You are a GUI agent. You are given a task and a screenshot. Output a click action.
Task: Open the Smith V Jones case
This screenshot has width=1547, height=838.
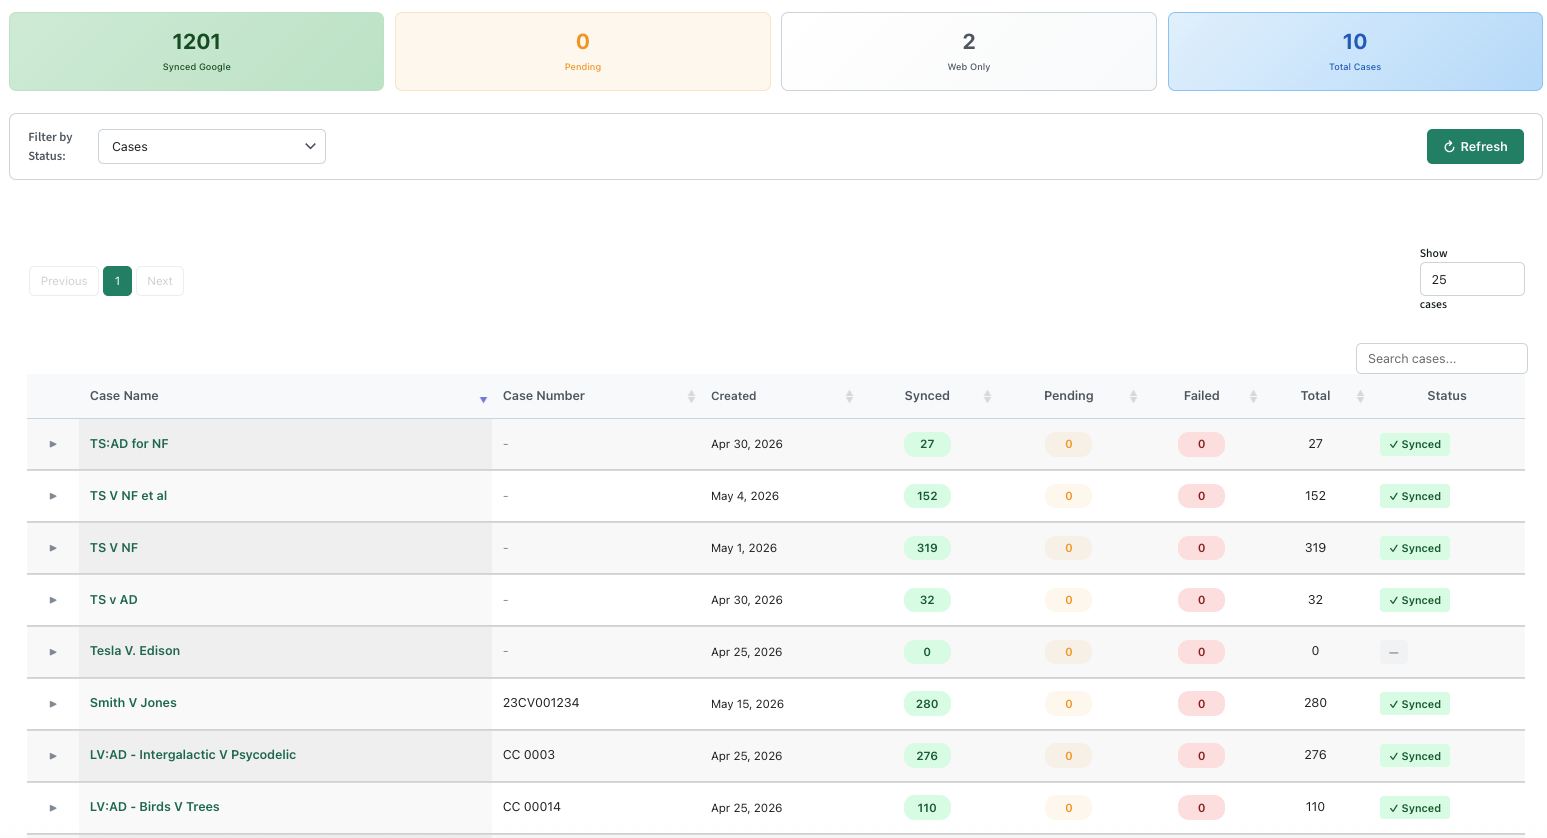click(133, 703)
